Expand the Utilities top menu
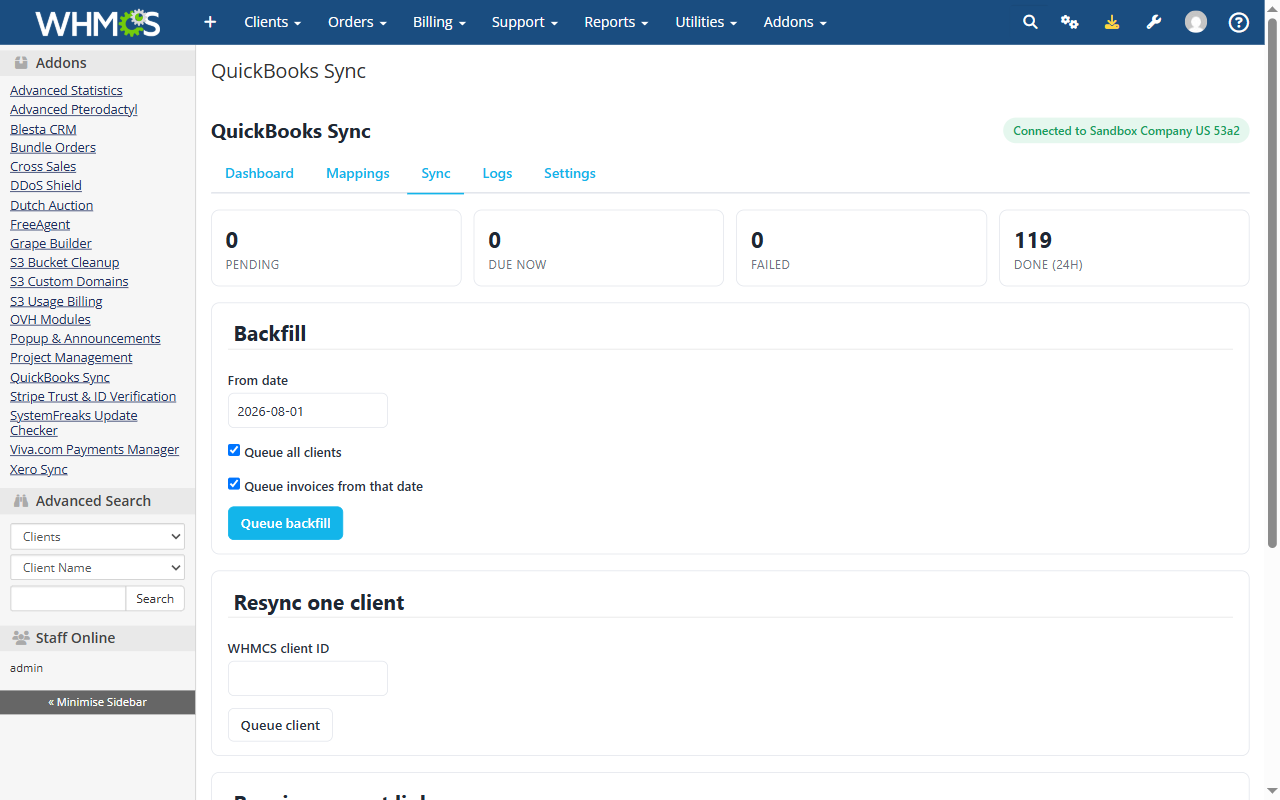1280x800 pixels. point(706,22)
